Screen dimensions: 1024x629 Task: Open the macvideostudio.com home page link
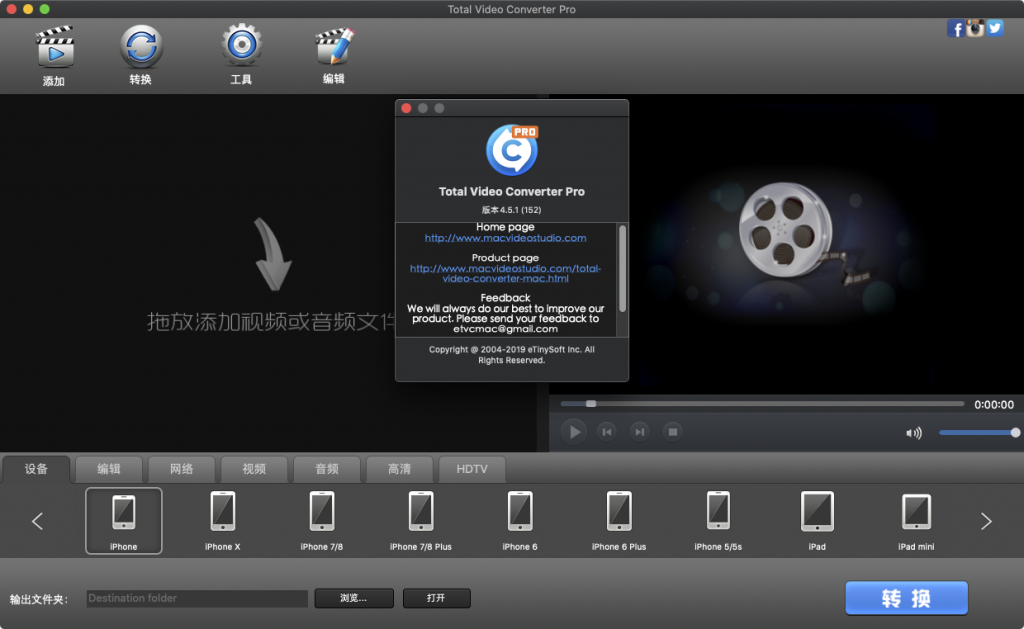[x=505, y=238]
